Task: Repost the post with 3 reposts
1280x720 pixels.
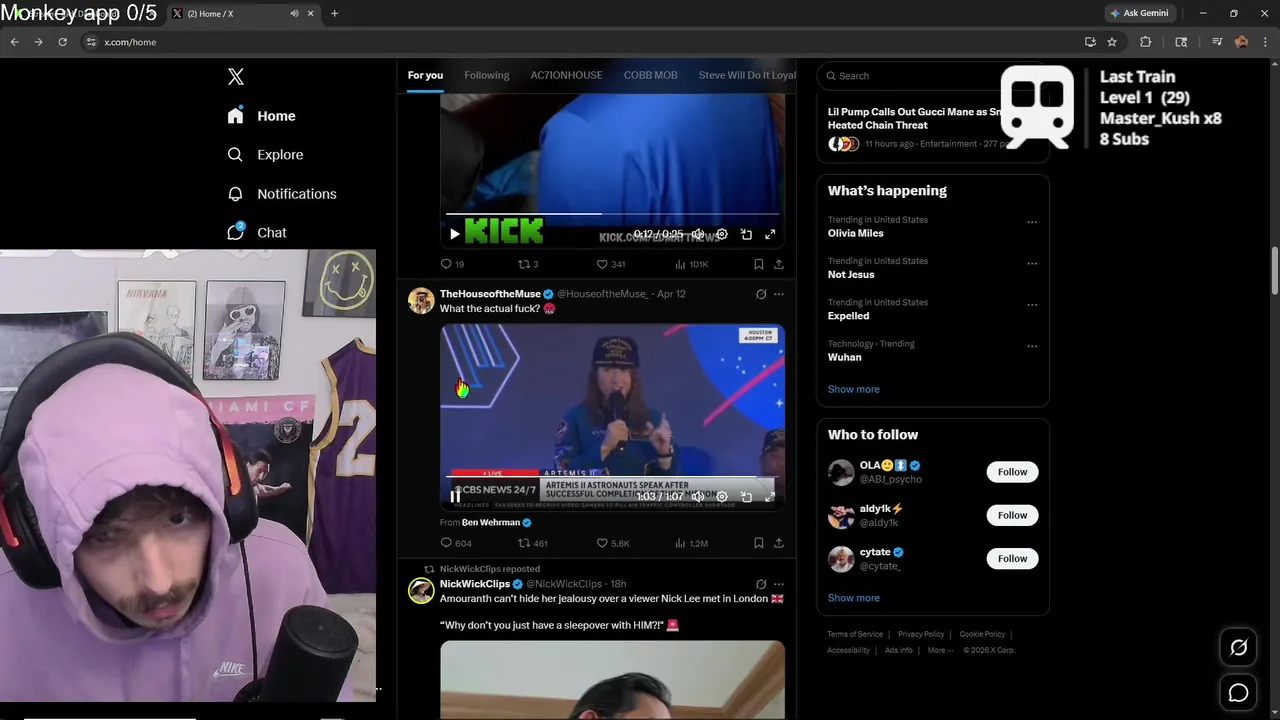Action: [x=528, y=264]
